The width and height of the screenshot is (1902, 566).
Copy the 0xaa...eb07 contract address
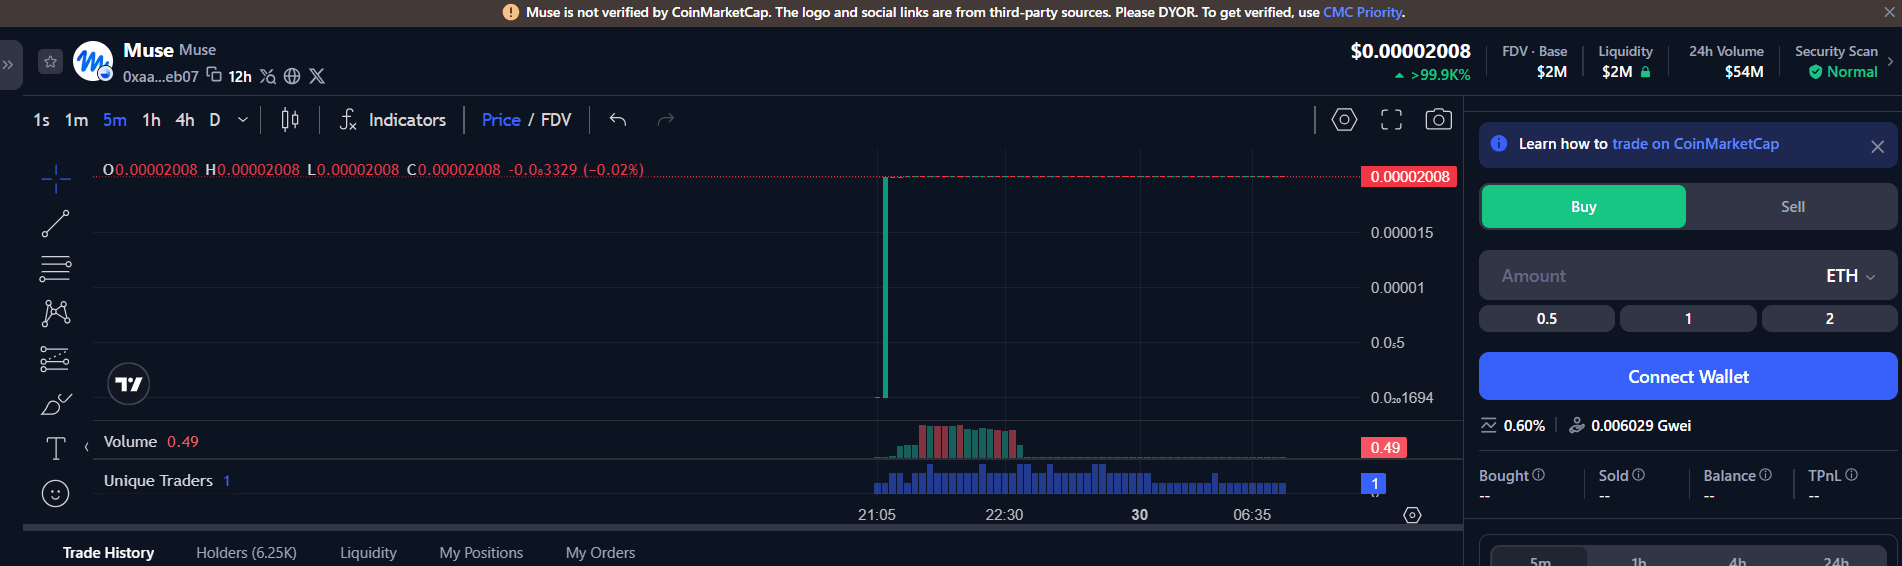214,75
